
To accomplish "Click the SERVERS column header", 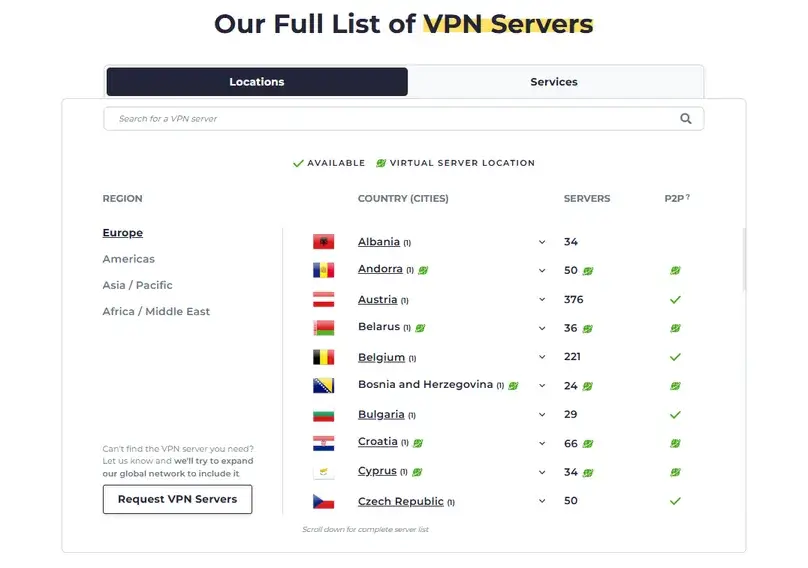I will point(587,198).
